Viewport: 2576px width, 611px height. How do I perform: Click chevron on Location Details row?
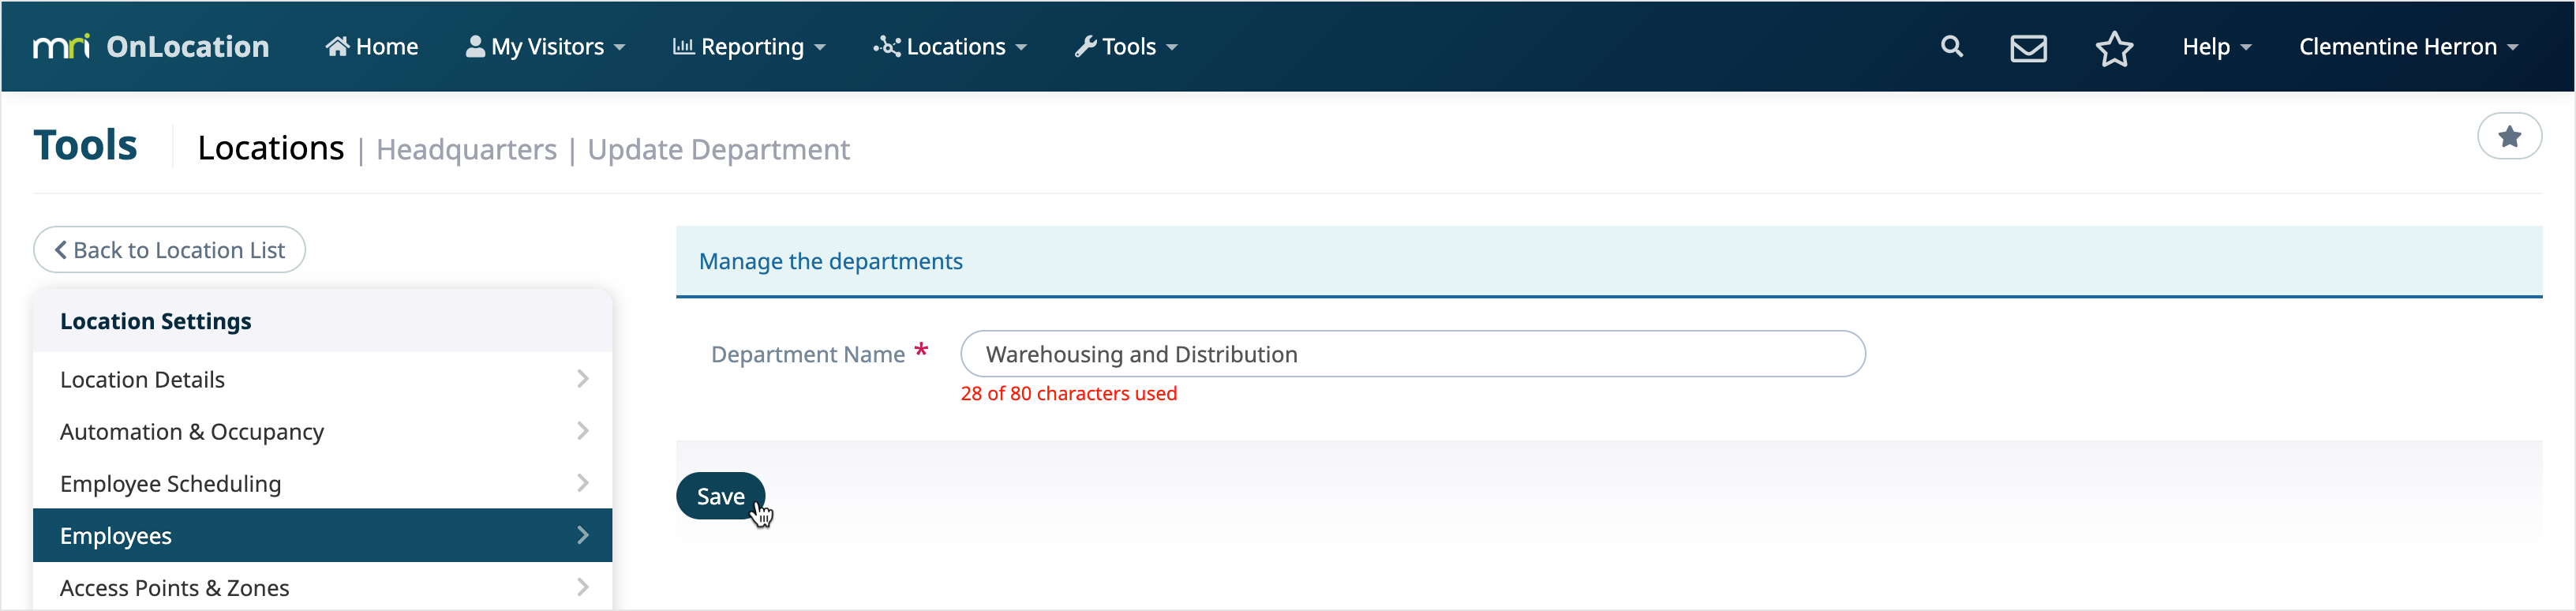[x=582, y=379]
